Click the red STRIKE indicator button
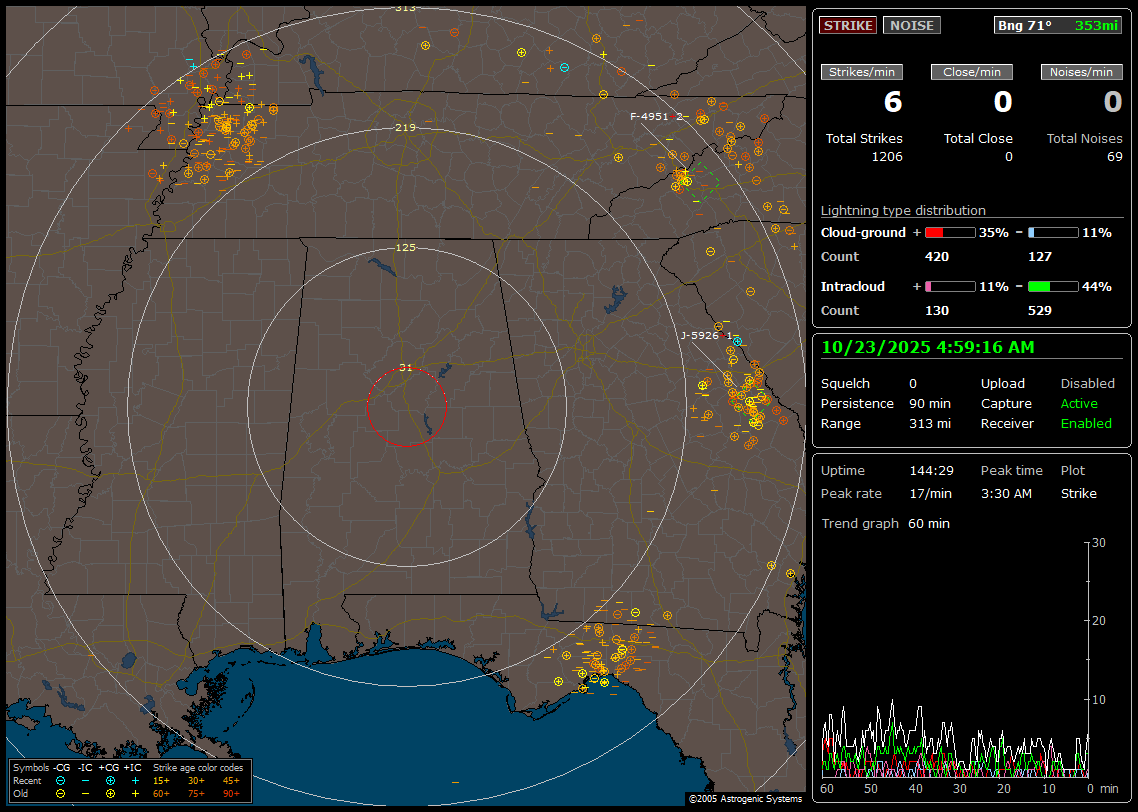 [x=848, y=25]
